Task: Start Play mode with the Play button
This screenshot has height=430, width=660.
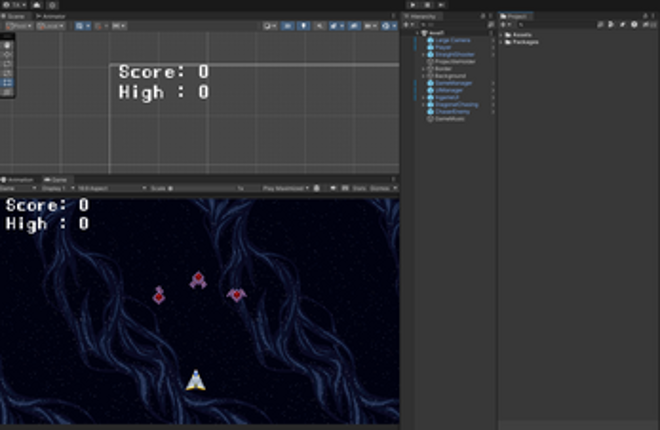Action: coord(413,5)
